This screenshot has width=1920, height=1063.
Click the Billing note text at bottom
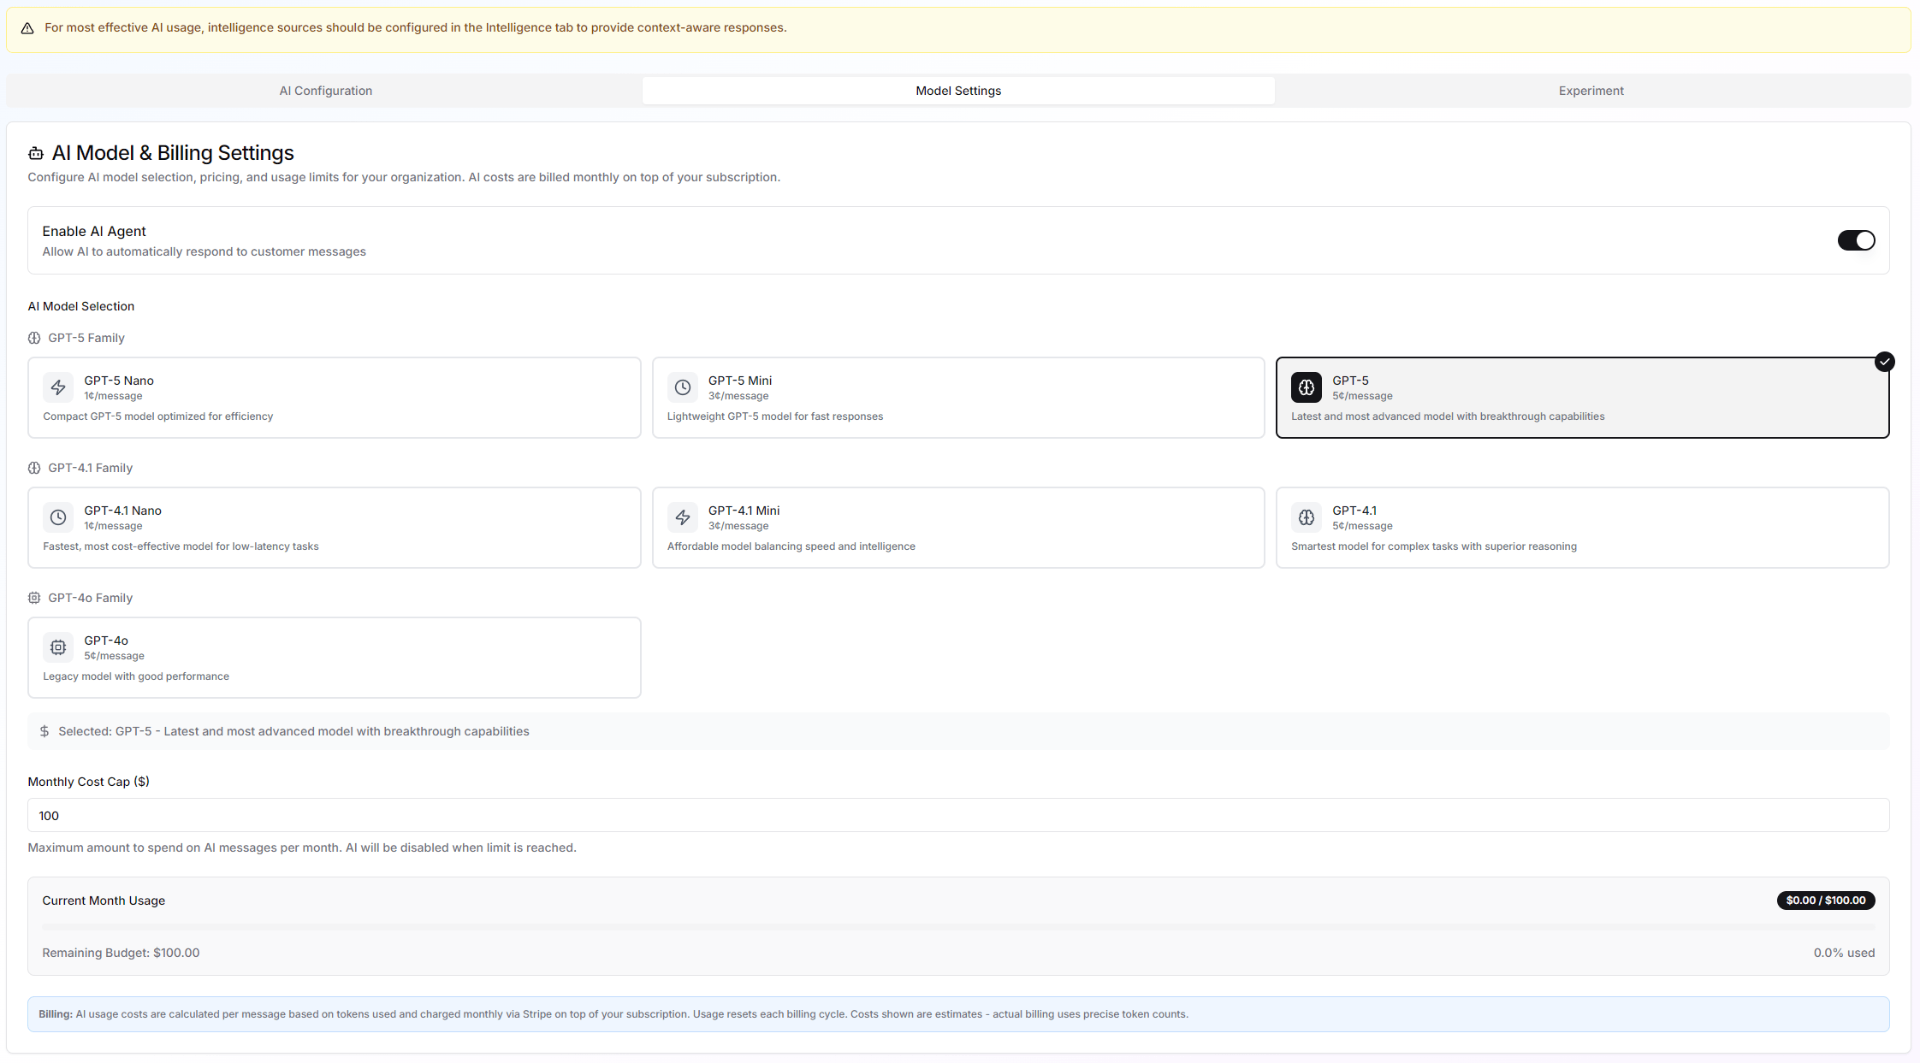click(613, 1014)
